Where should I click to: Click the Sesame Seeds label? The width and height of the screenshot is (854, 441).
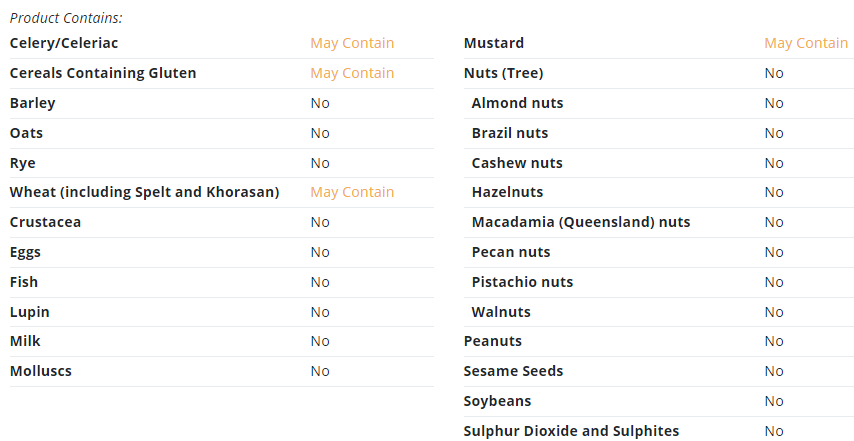(x=513, y=371)
